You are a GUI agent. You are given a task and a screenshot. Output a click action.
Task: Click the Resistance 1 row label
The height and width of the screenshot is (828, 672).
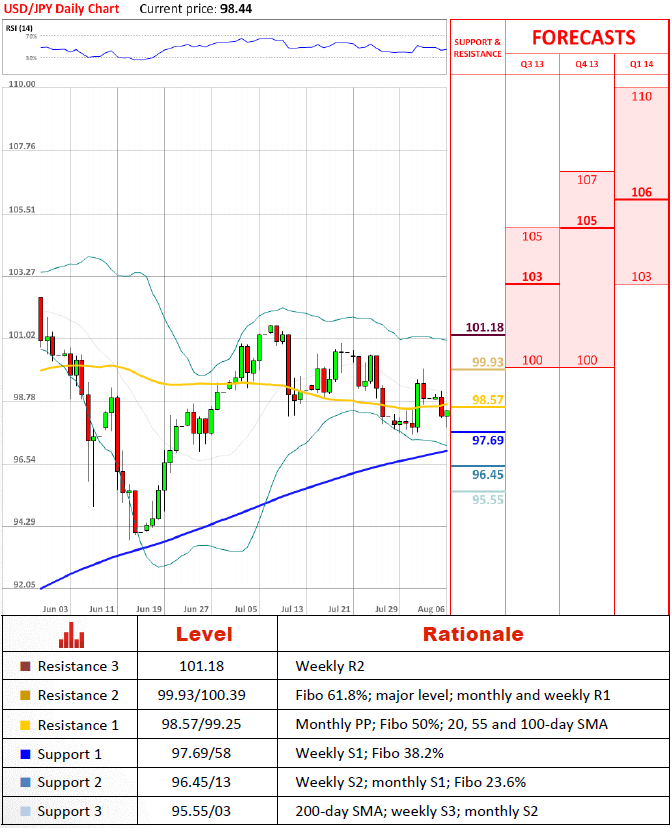click(x=78, y=725)
